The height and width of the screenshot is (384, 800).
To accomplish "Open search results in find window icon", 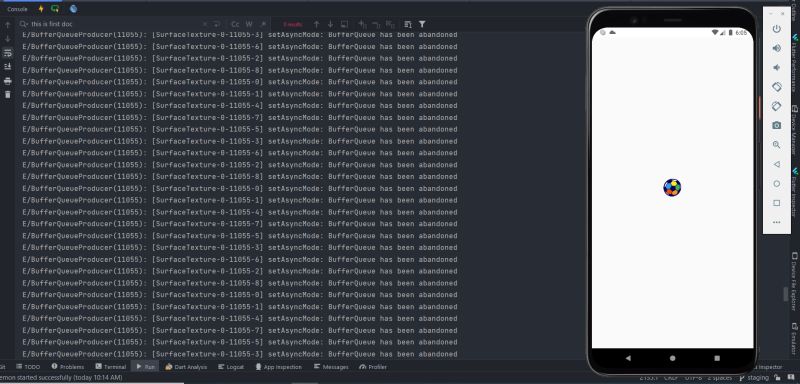I will click(x=344, y=24).
